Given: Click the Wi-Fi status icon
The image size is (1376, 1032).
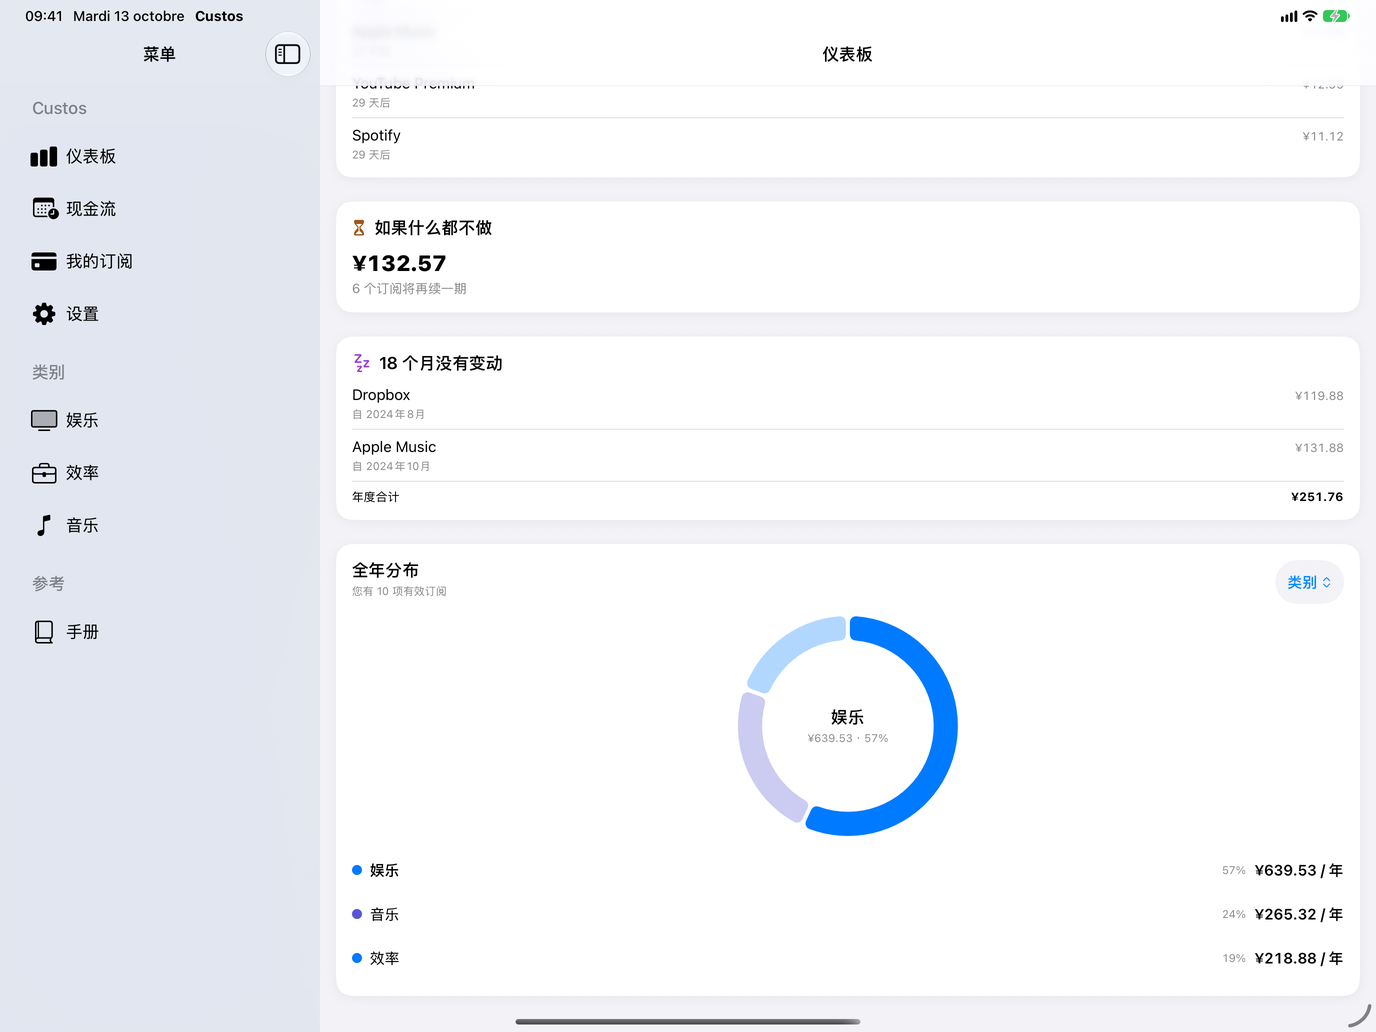Looking at the screenshot, I should click(1310, 16).
